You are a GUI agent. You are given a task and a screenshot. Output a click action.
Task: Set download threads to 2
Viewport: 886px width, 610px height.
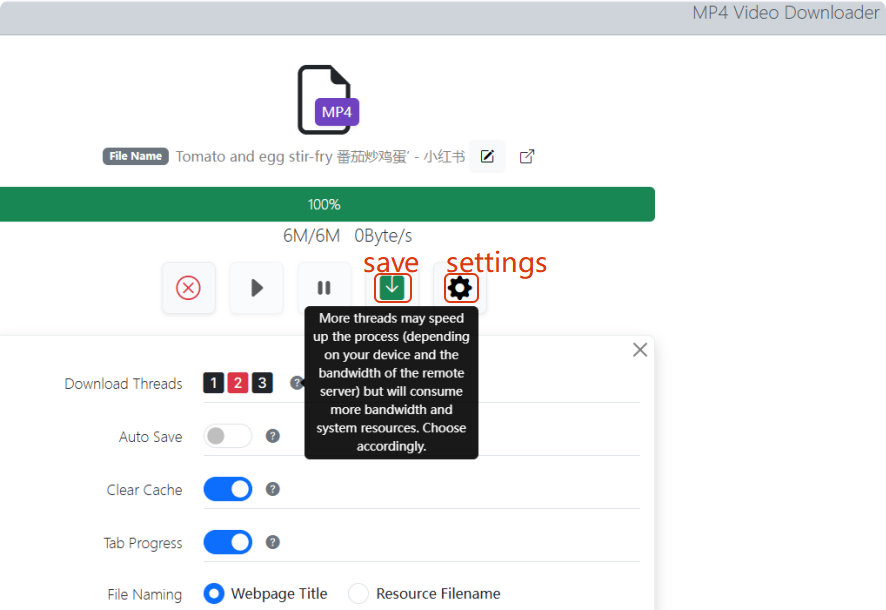[238, 383]
